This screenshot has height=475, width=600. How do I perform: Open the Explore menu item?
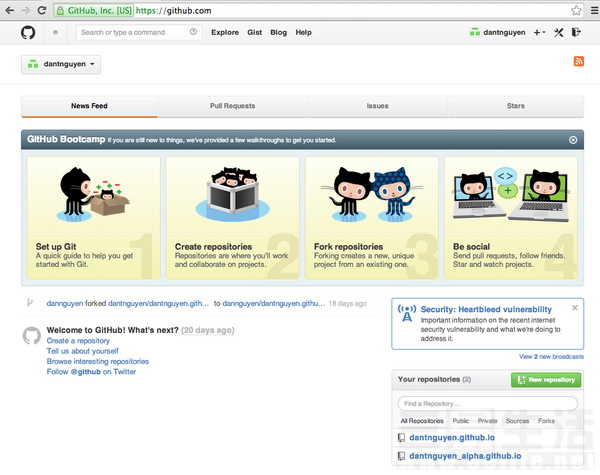(x=225, y=33)
